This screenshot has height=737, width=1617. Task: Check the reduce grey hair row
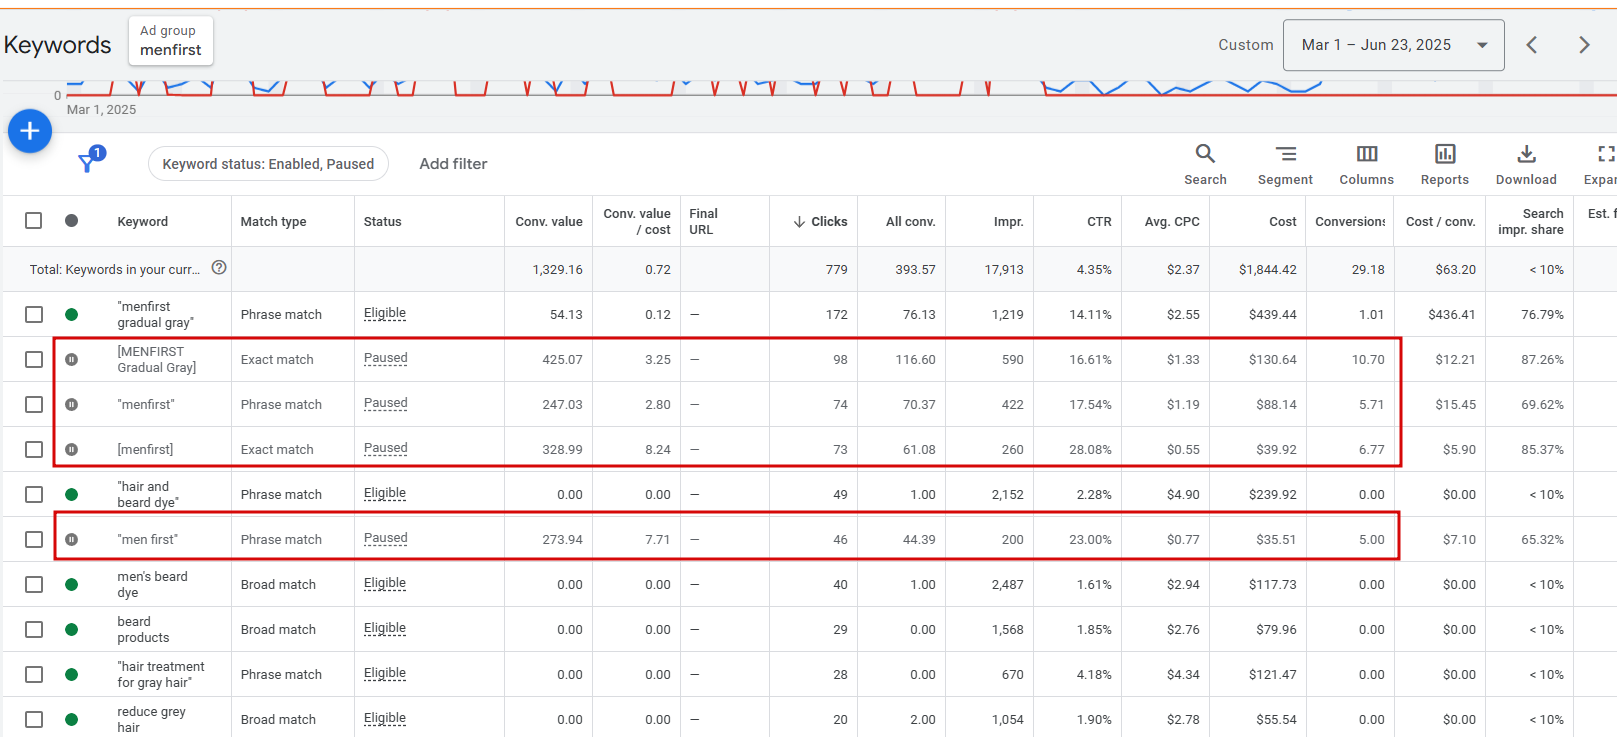[x=34, y=719]
